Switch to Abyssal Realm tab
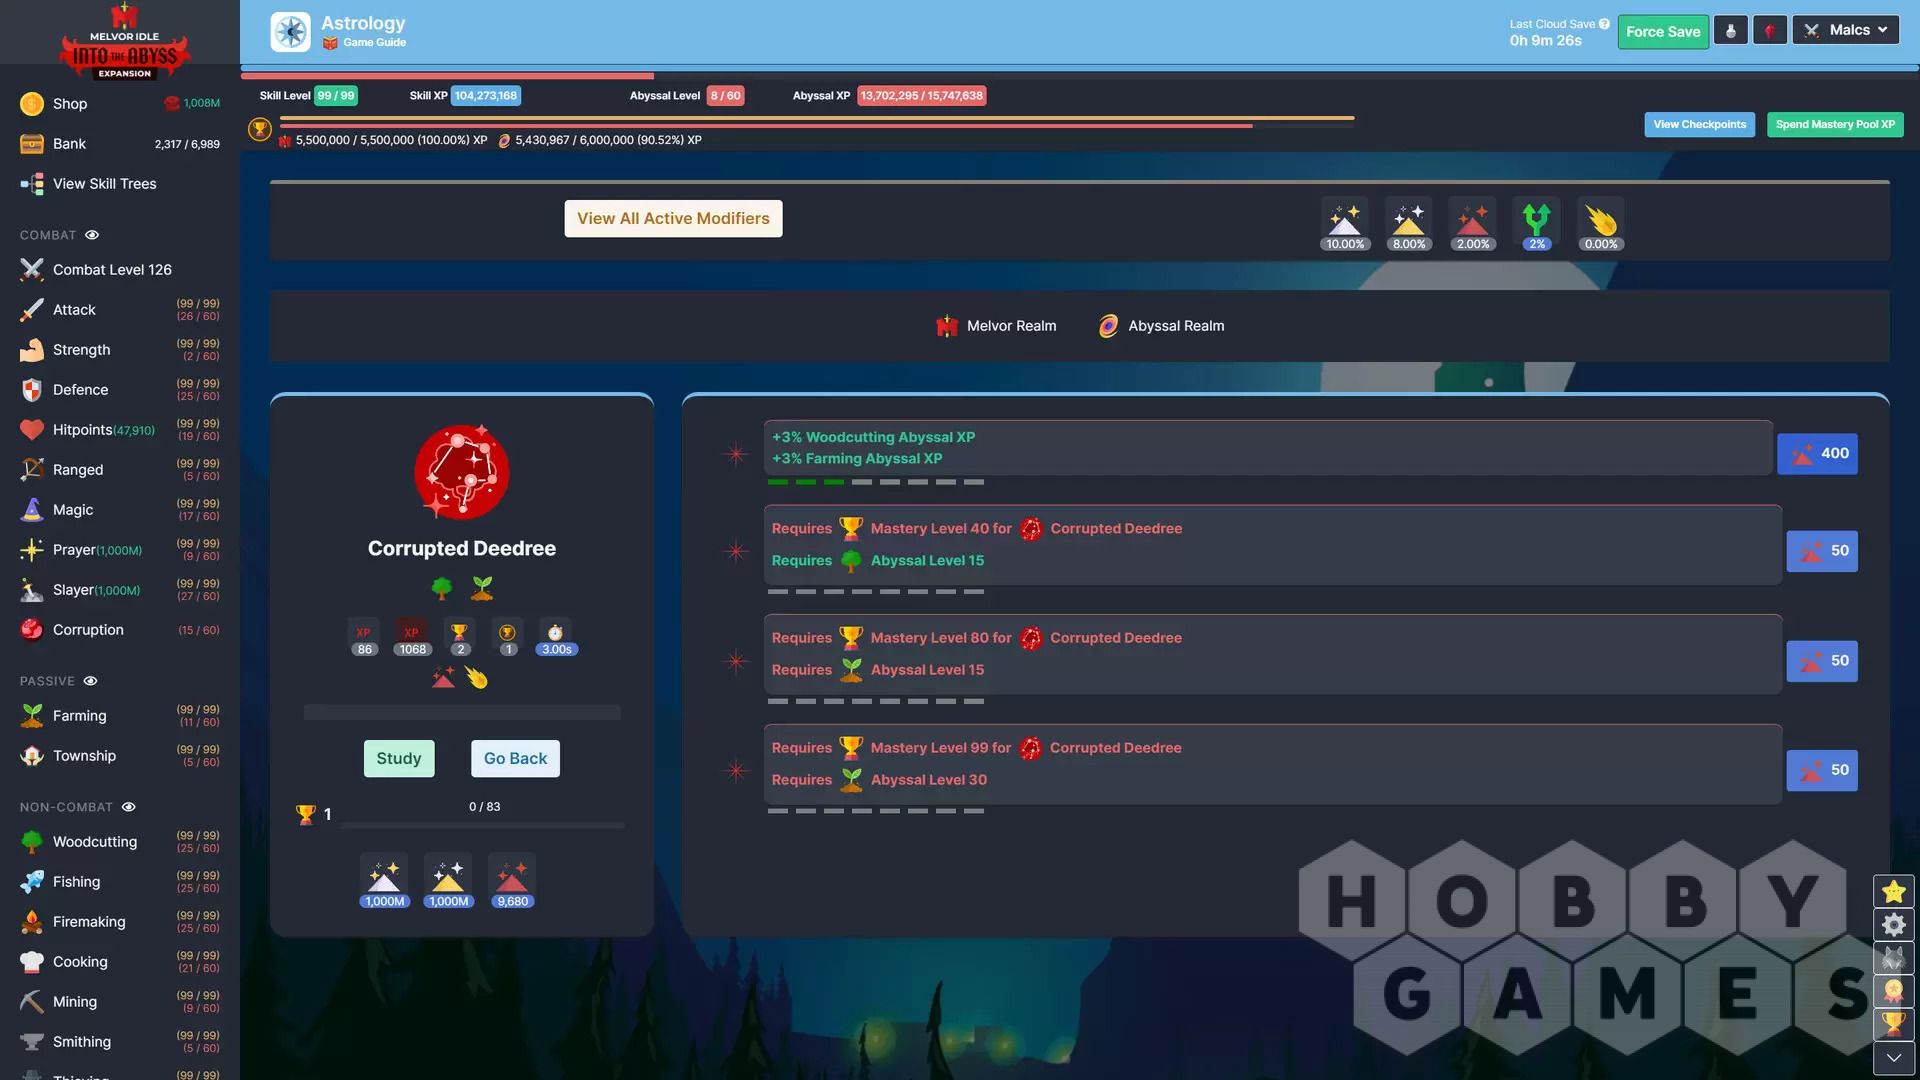This screenshot has width=1920, height=1080. 1161,326
